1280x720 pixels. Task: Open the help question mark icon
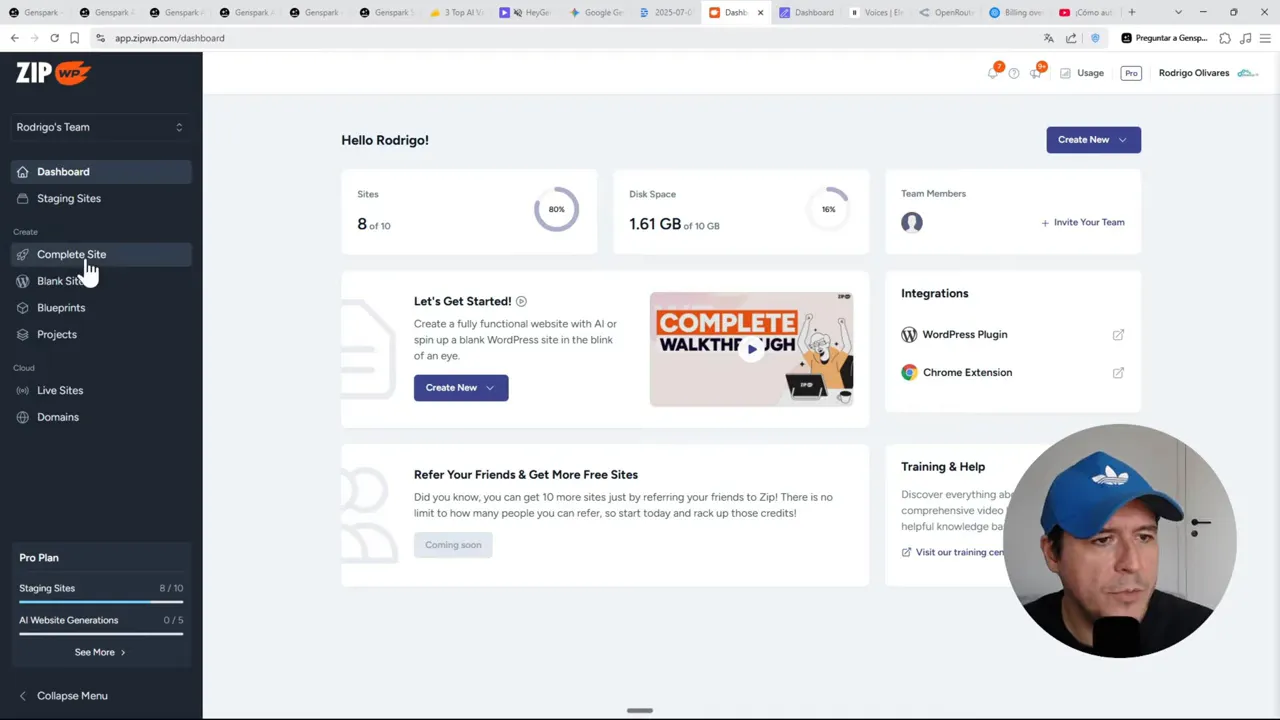click(x=1013, y=73)
